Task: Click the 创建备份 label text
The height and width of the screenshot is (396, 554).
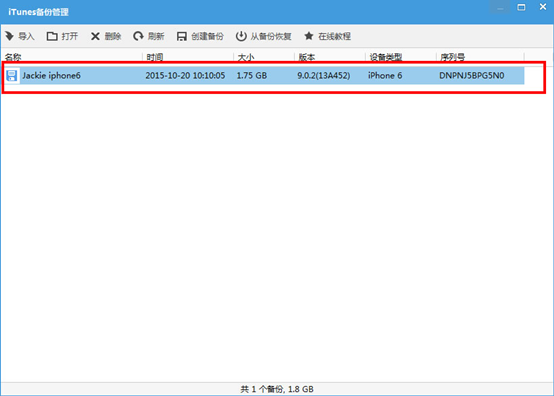Action: tap(207, 36)
